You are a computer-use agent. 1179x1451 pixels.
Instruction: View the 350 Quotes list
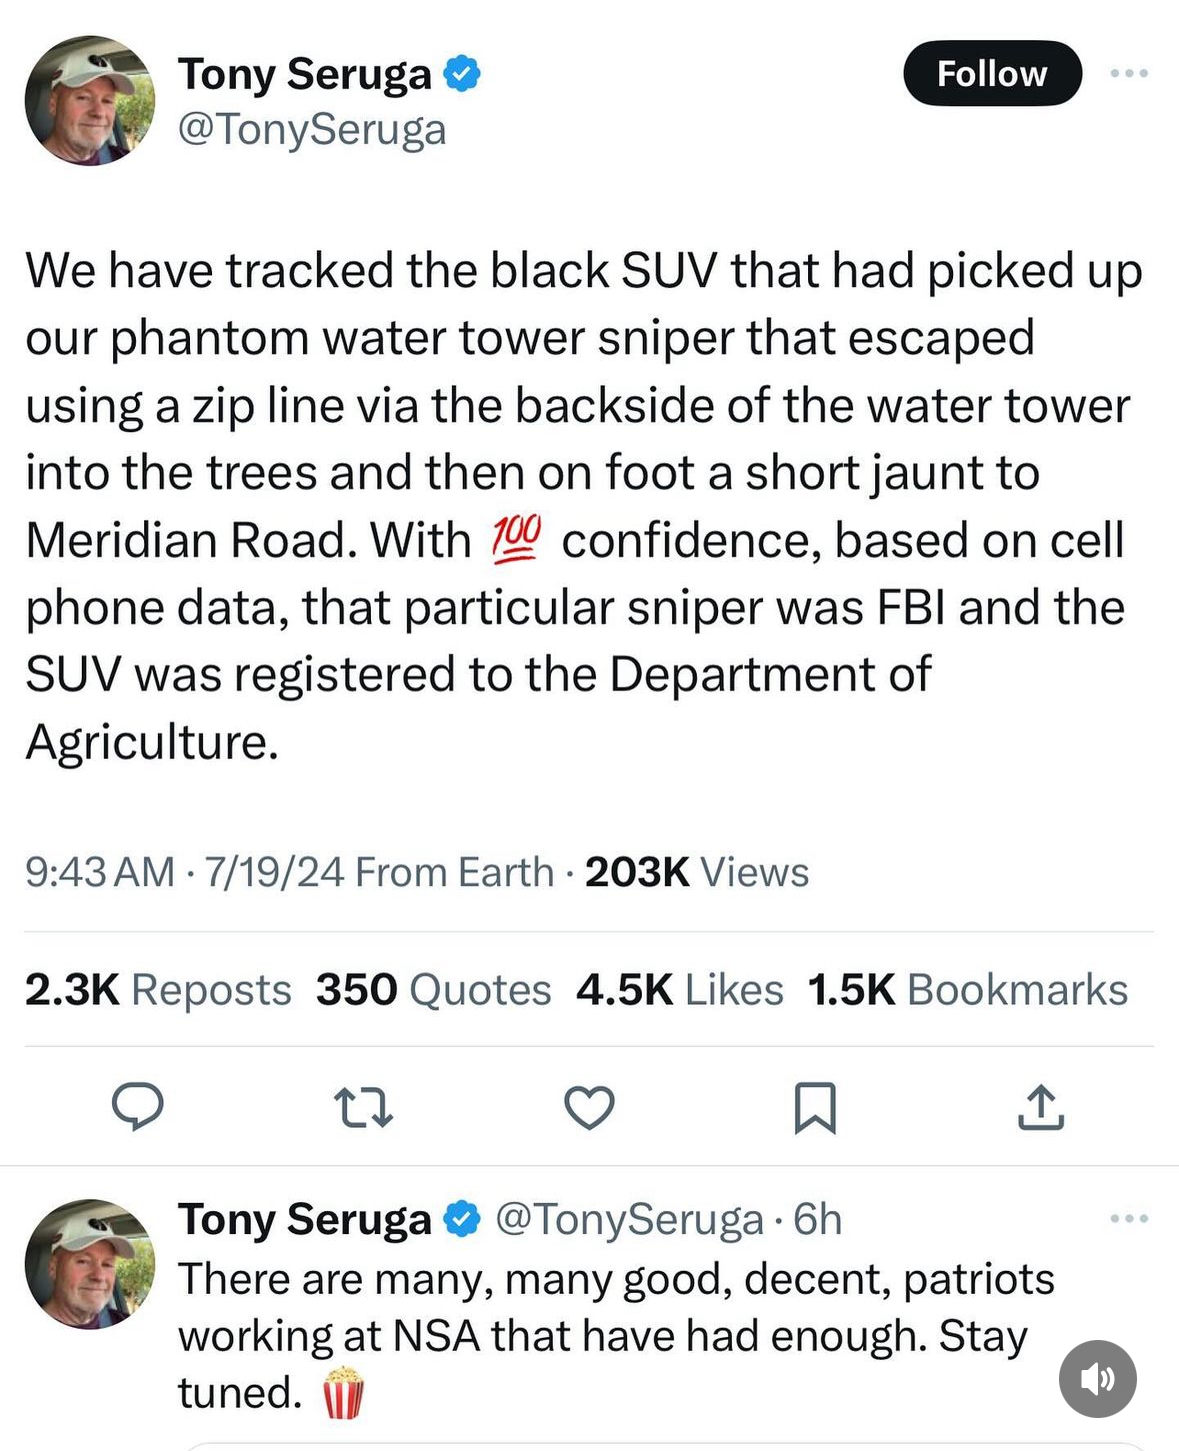click(x=433, y=990)
